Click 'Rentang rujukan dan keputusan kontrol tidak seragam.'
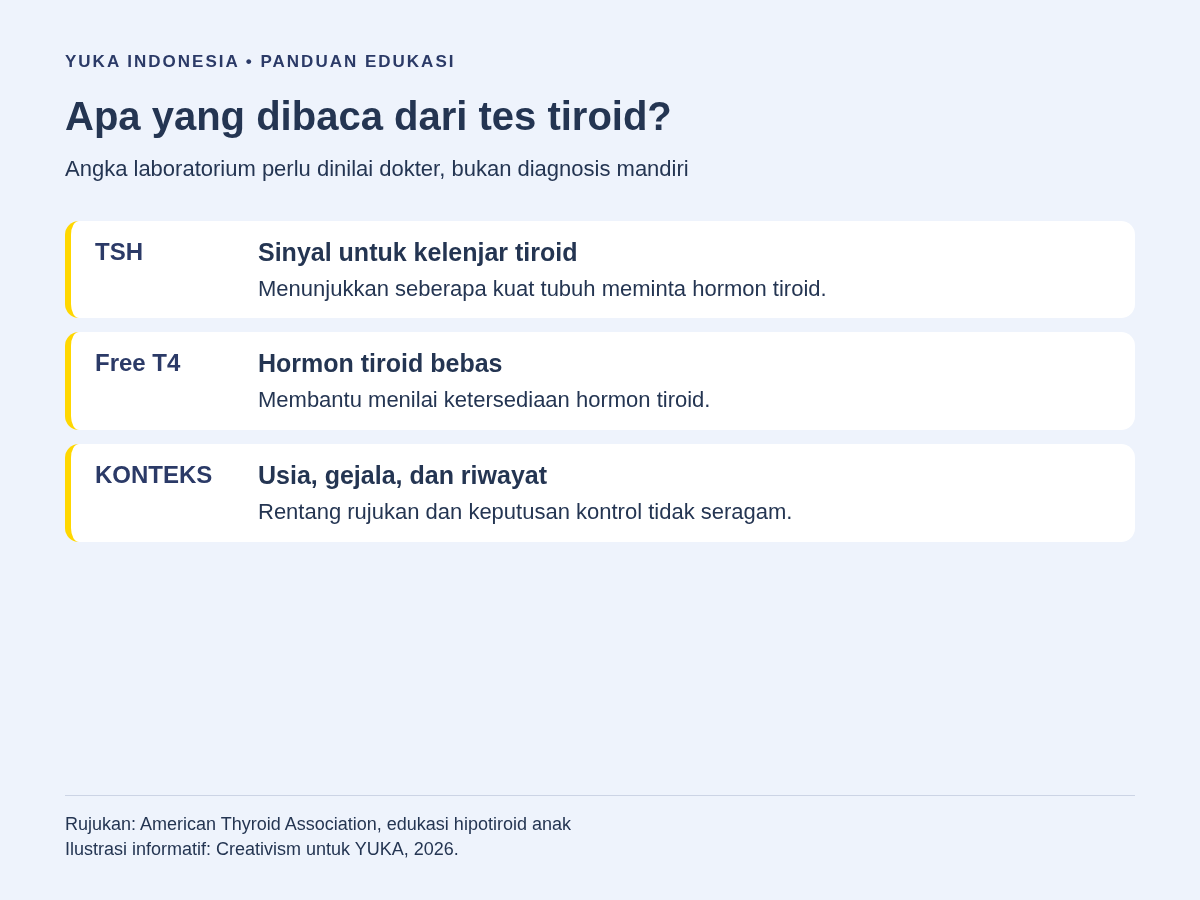1200x900 pixels. pos(525,512)
